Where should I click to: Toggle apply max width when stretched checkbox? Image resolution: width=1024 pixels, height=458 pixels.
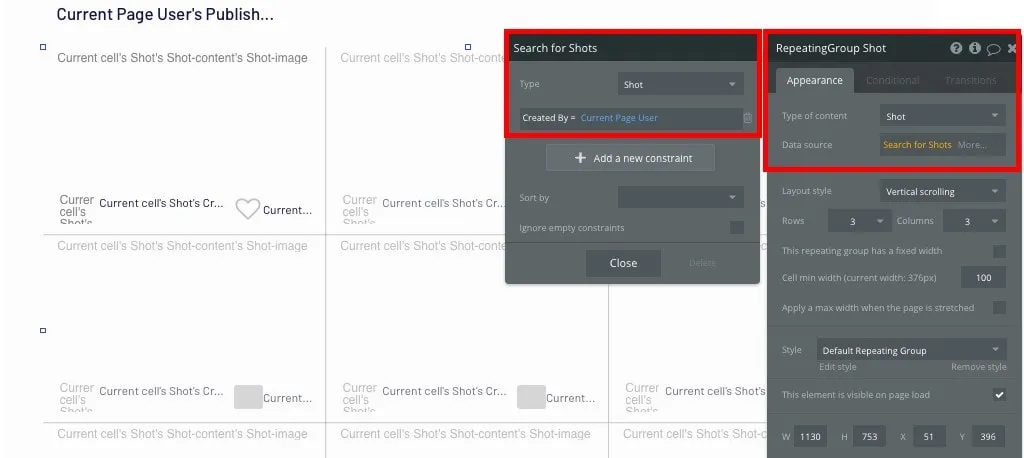point(999,308)
